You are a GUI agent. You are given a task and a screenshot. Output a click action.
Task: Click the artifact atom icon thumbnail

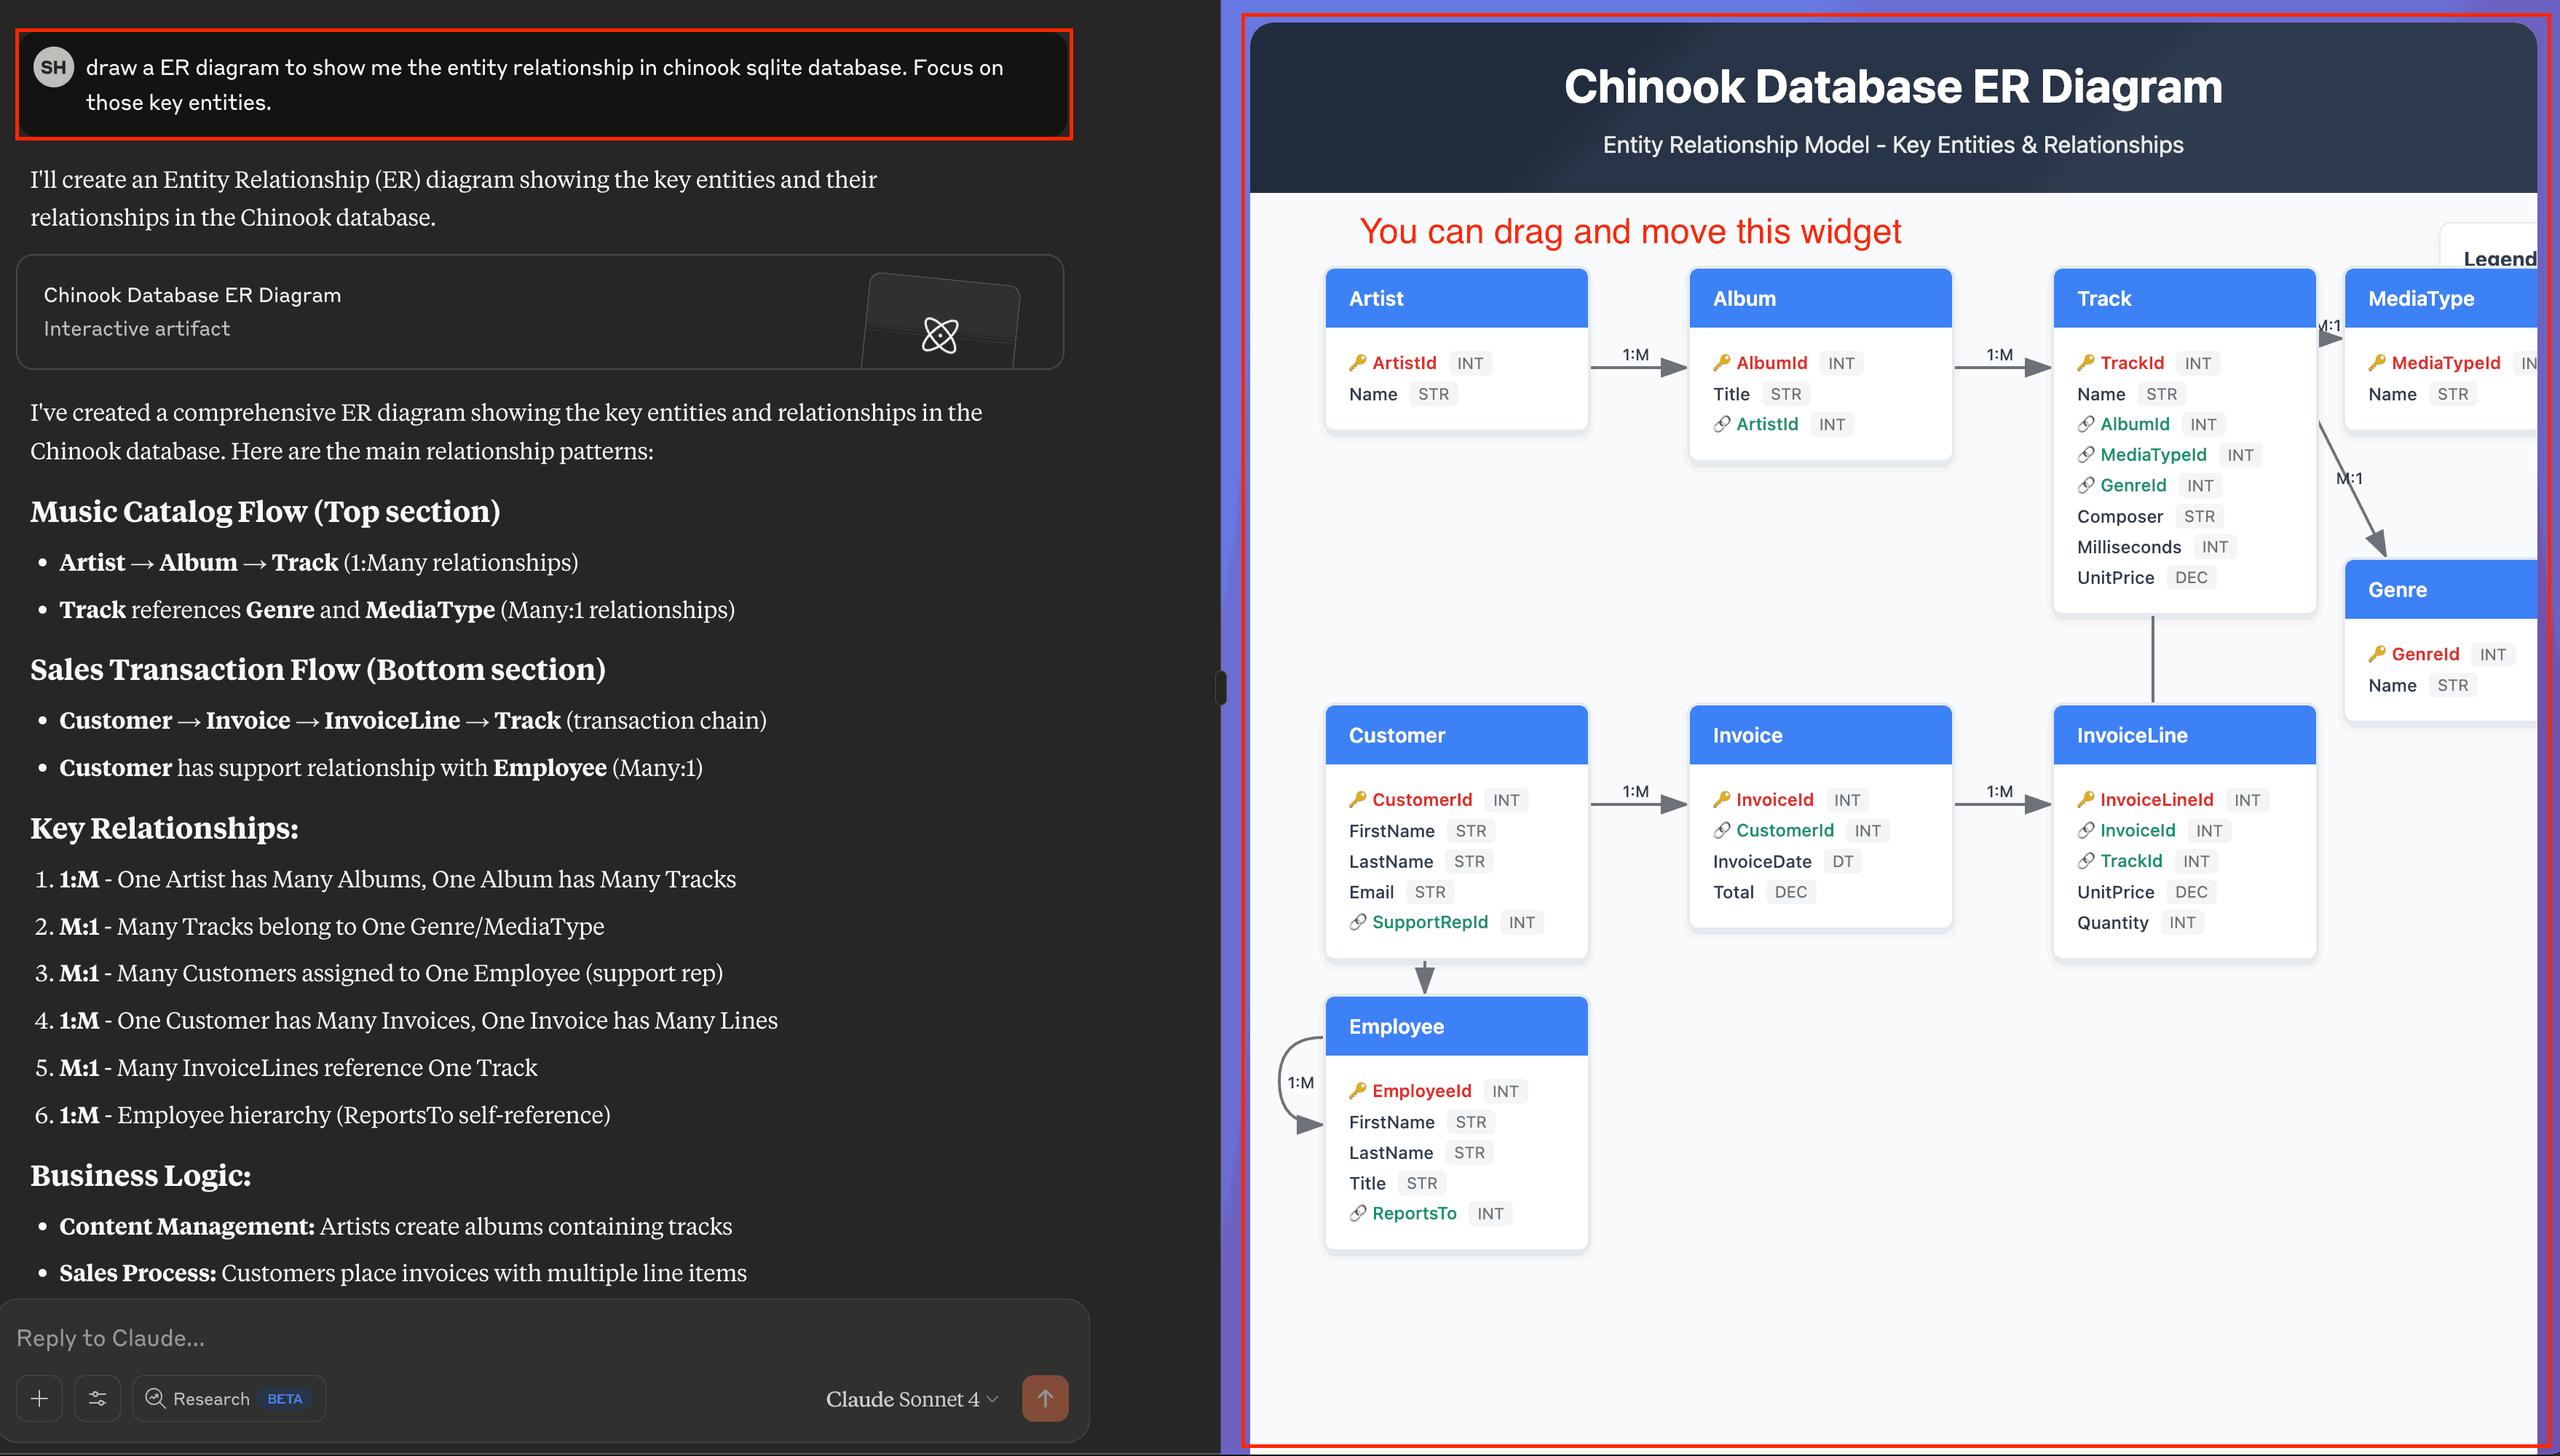point(940,335)
